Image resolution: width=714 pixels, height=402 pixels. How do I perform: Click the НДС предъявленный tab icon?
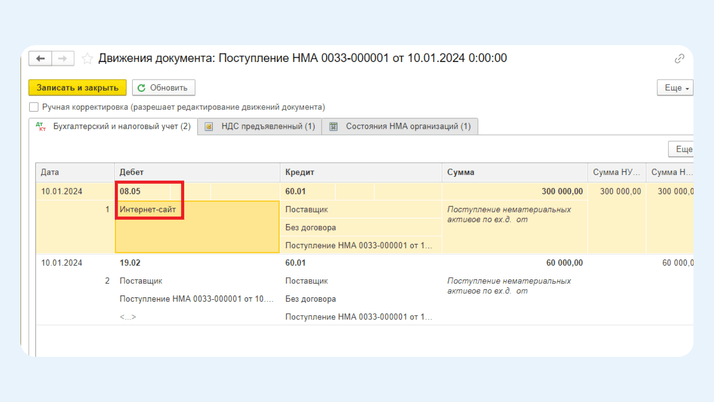(x=209, y=127)
